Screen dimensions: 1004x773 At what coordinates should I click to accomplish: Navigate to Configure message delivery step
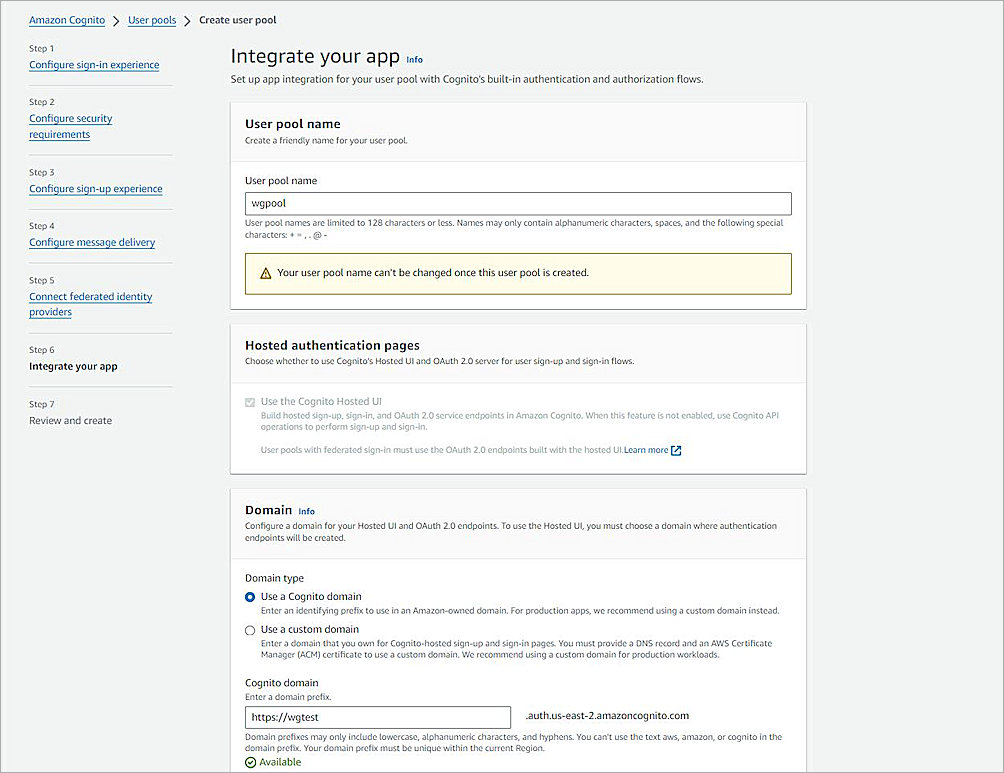click(92, 242)
